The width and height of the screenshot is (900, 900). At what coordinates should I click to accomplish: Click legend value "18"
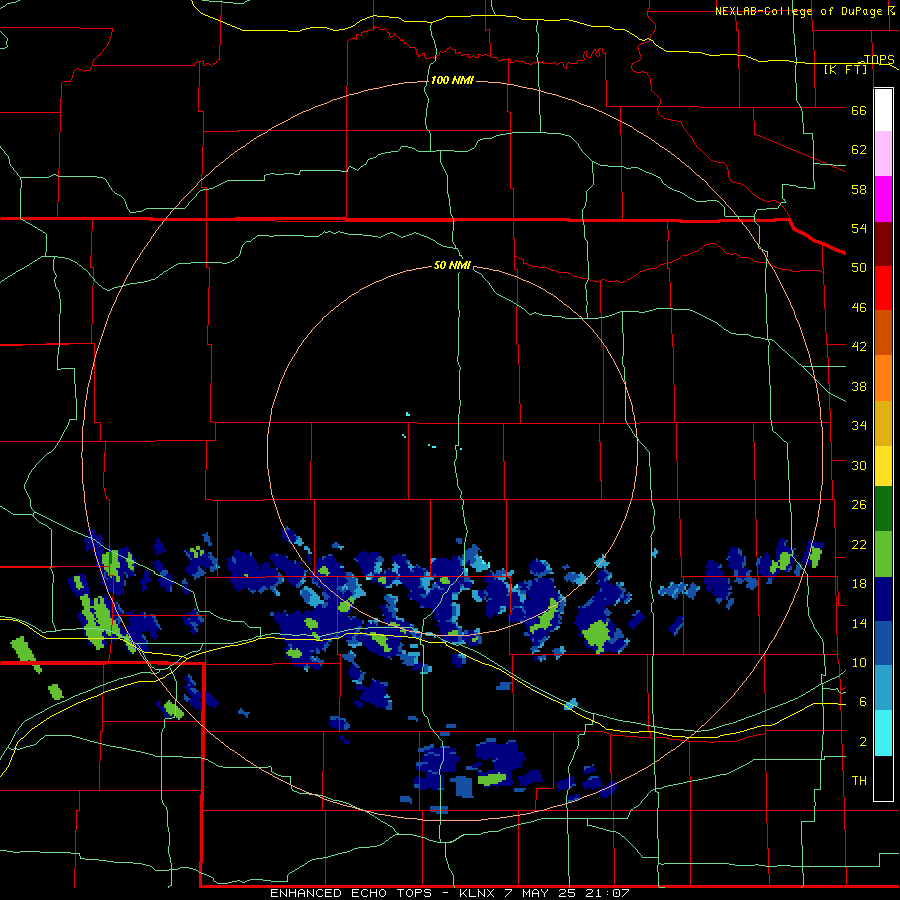click(x=859, y=584)
